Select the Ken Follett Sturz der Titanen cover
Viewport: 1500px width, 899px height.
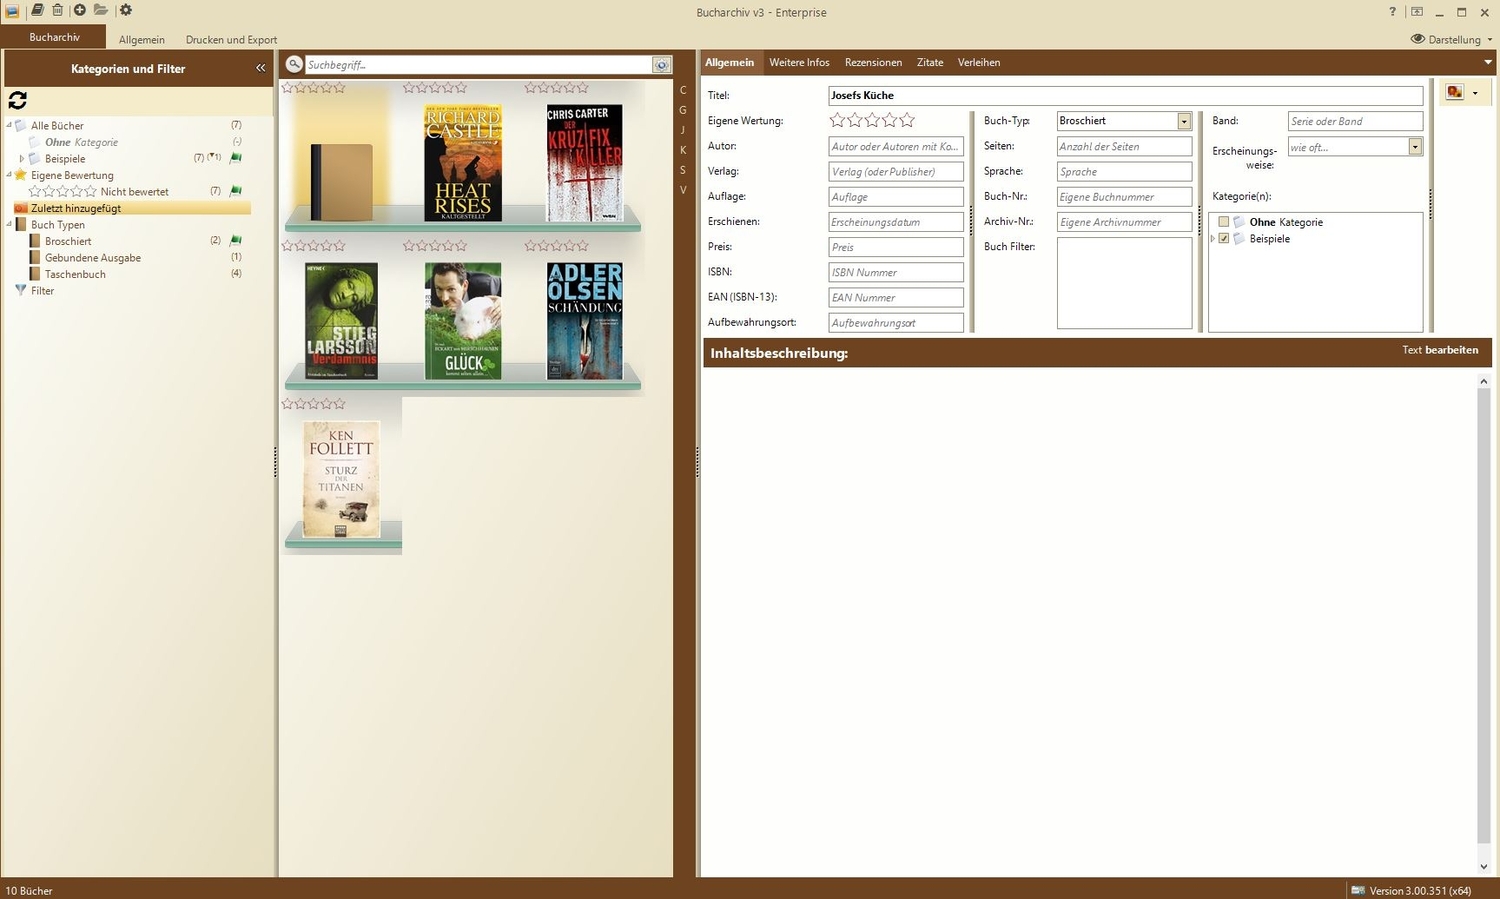pos(341,479)
